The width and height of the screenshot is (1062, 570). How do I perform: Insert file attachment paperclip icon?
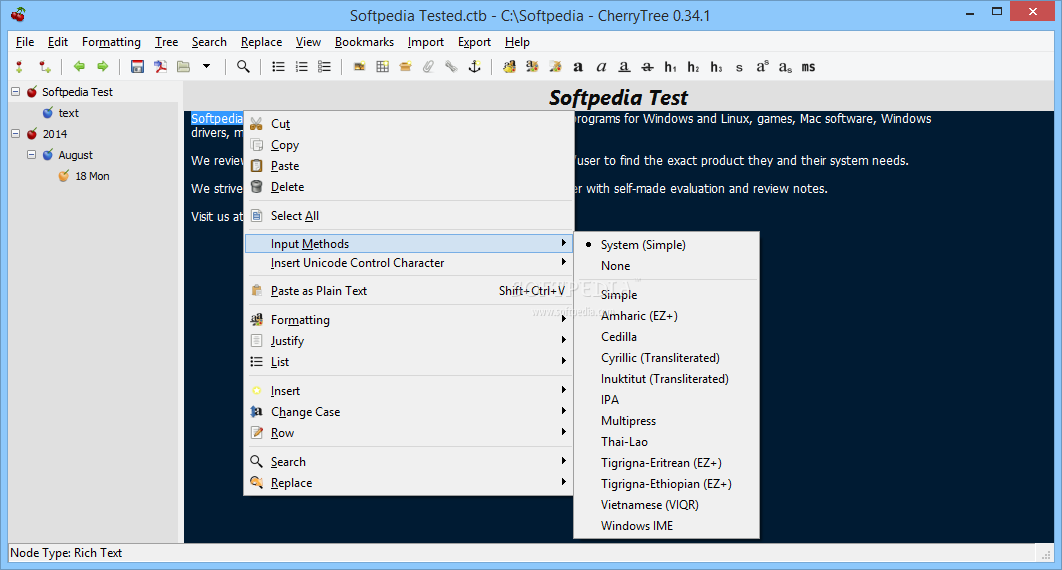tap(429, 66)
